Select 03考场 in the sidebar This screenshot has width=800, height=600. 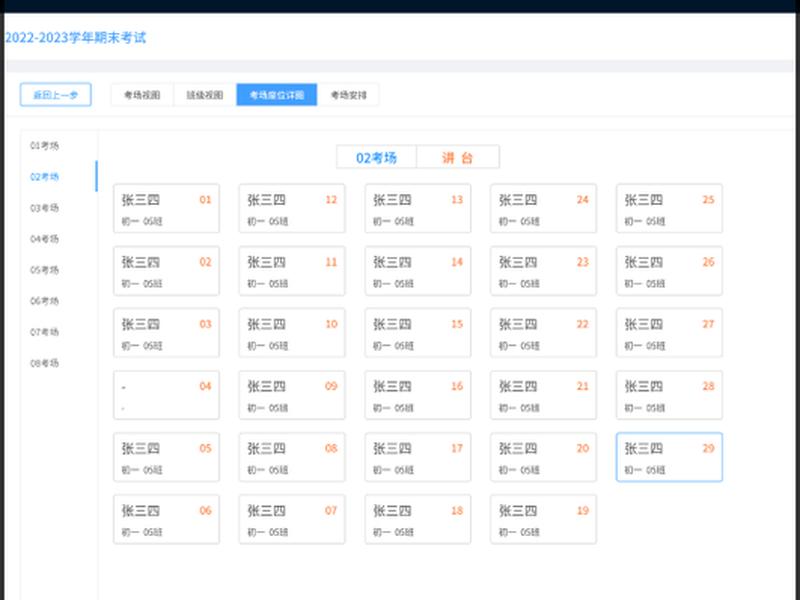pyautogui.click(x=44, y=208)
